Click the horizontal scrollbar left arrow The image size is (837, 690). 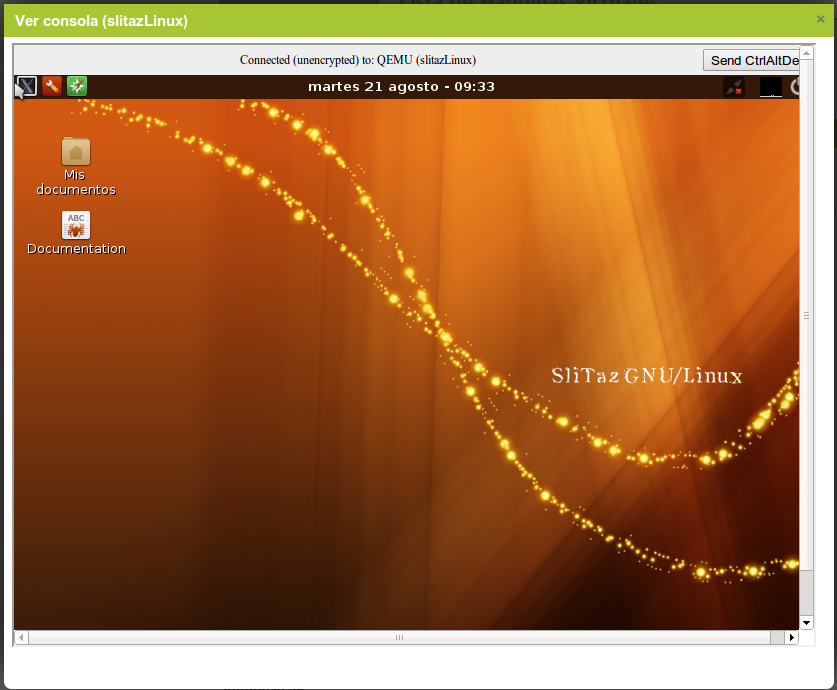click(21, 637)
